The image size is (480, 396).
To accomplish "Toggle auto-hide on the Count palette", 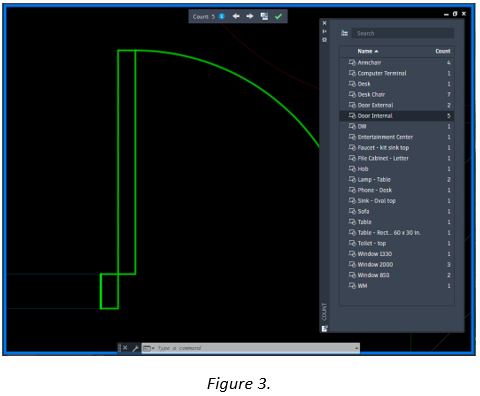I will (x=324, y=31).
